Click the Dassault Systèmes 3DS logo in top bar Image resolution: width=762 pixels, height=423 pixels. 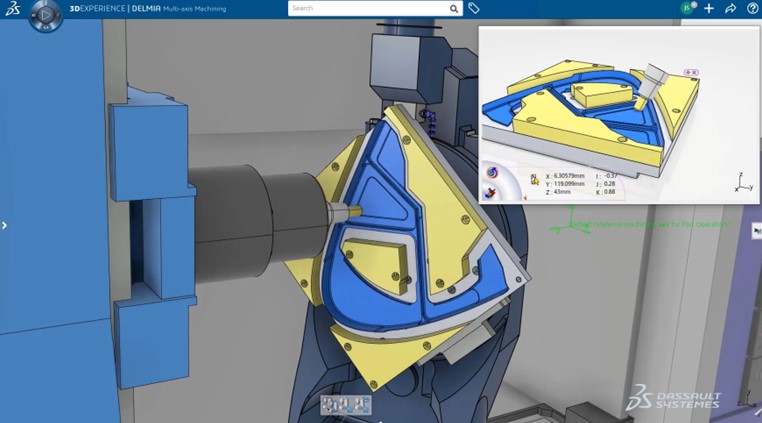(12, 8)
